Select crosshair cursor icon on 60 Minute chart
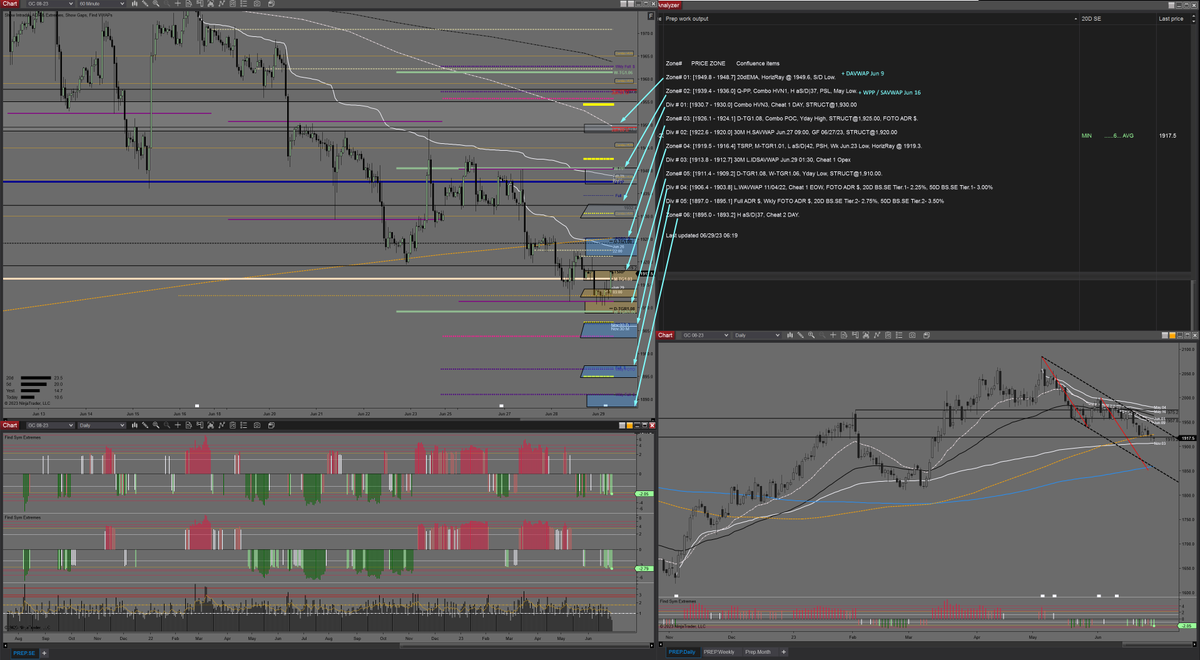 pos(177,4)
